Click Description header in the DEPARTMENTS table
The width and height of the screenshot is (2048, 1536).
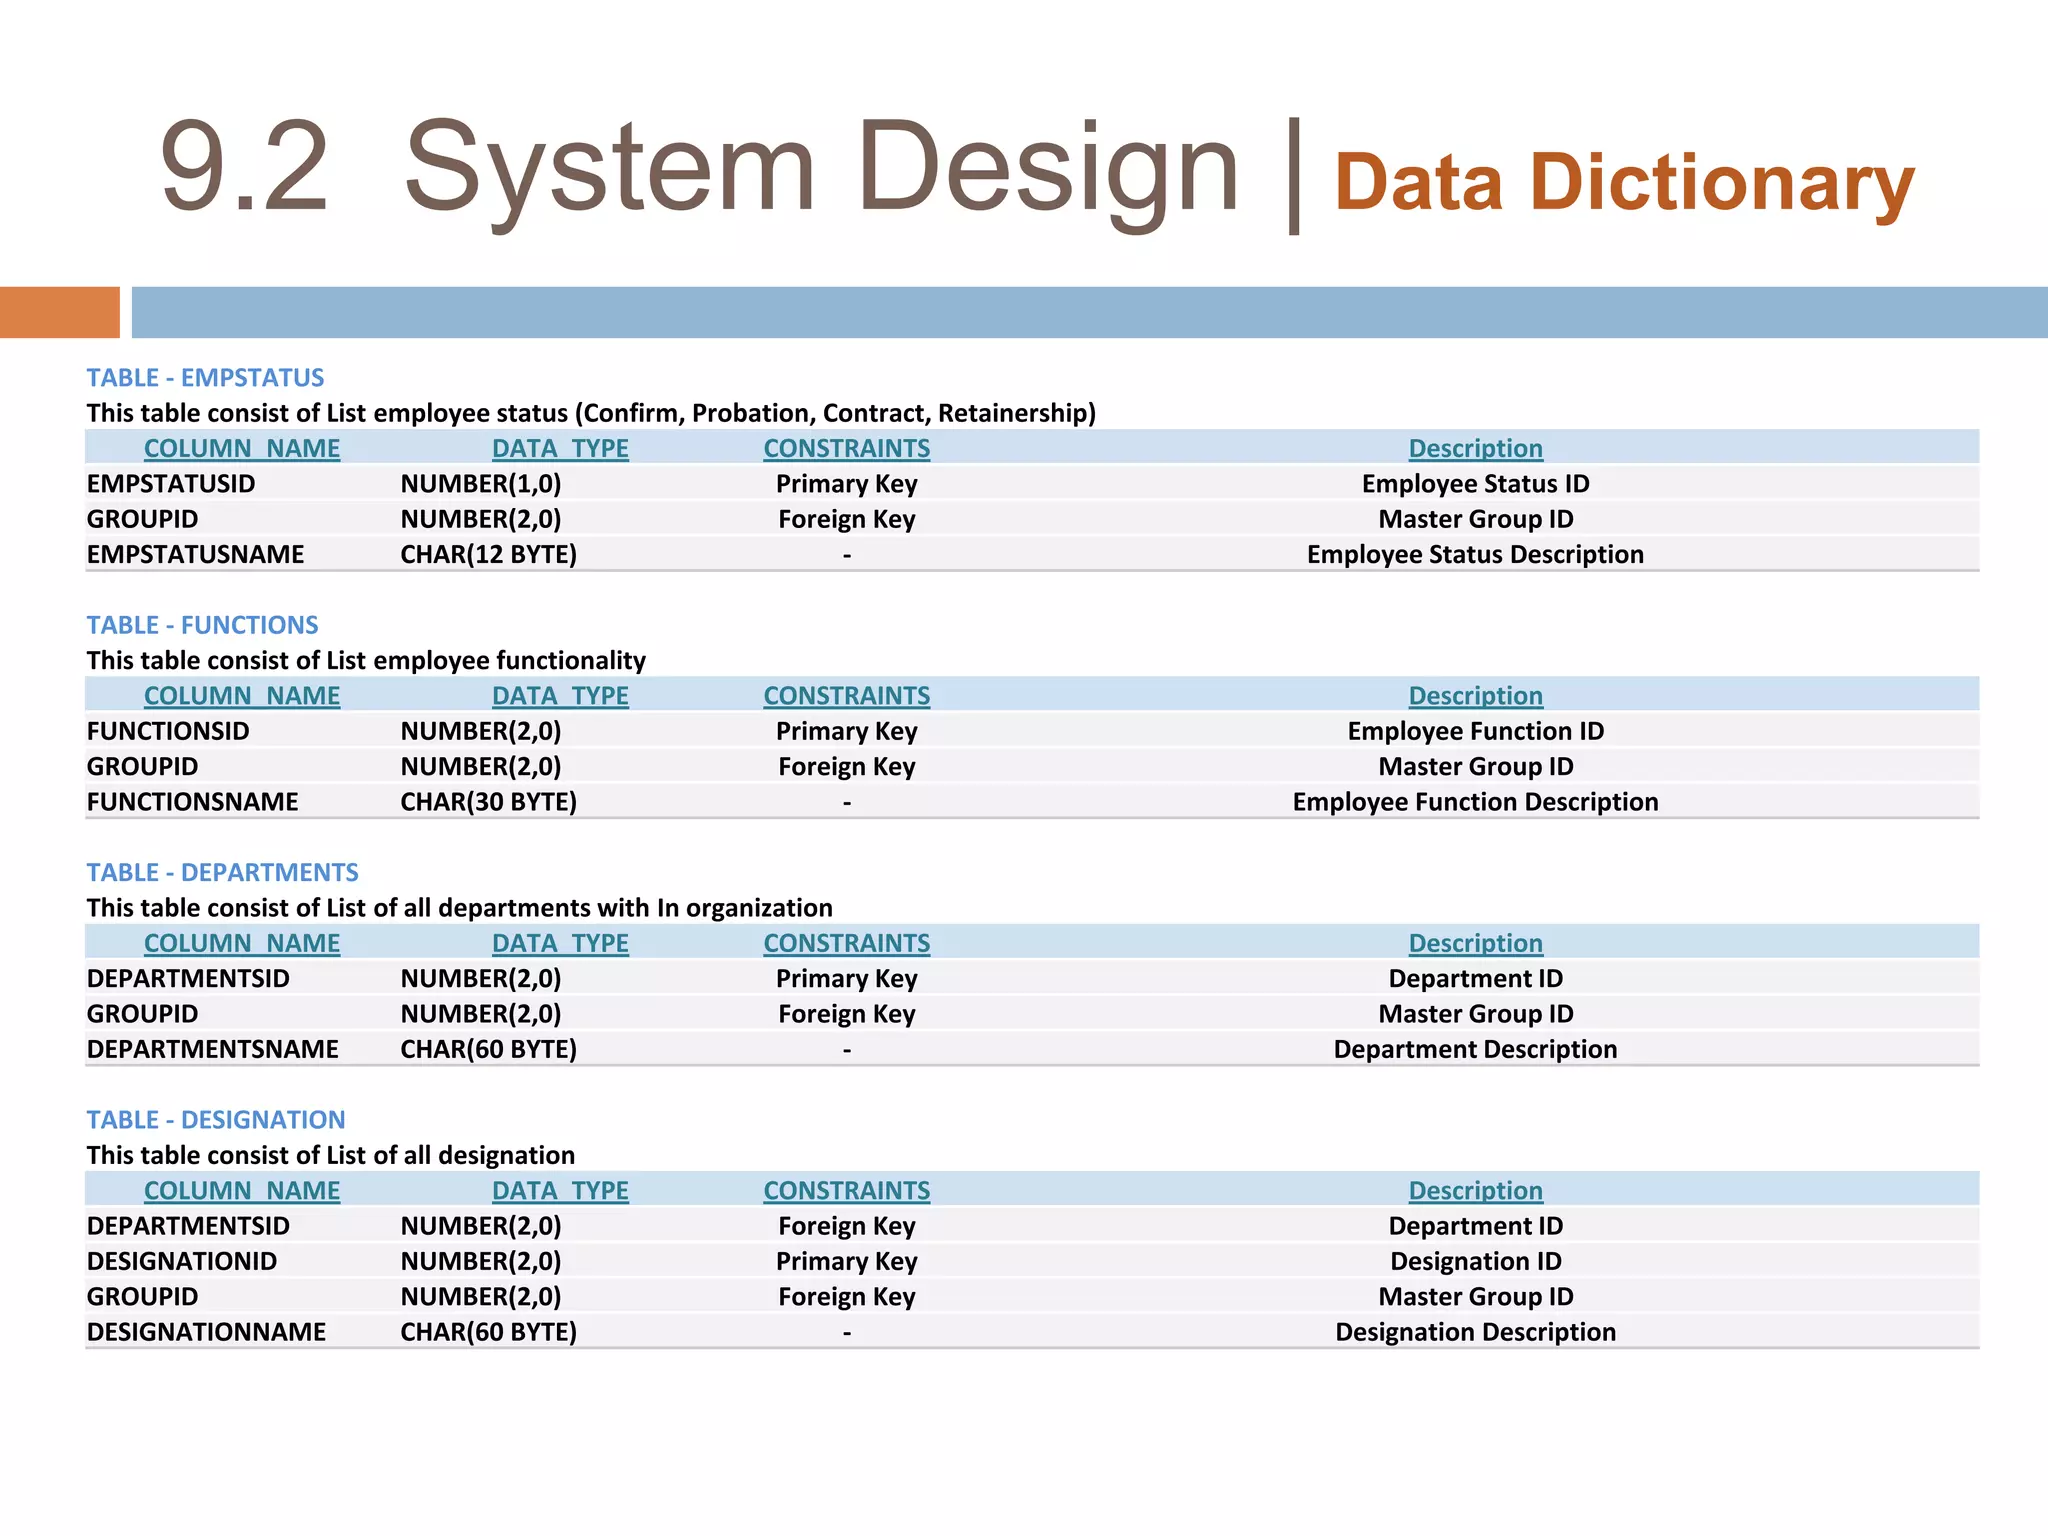click(1476, 943)
